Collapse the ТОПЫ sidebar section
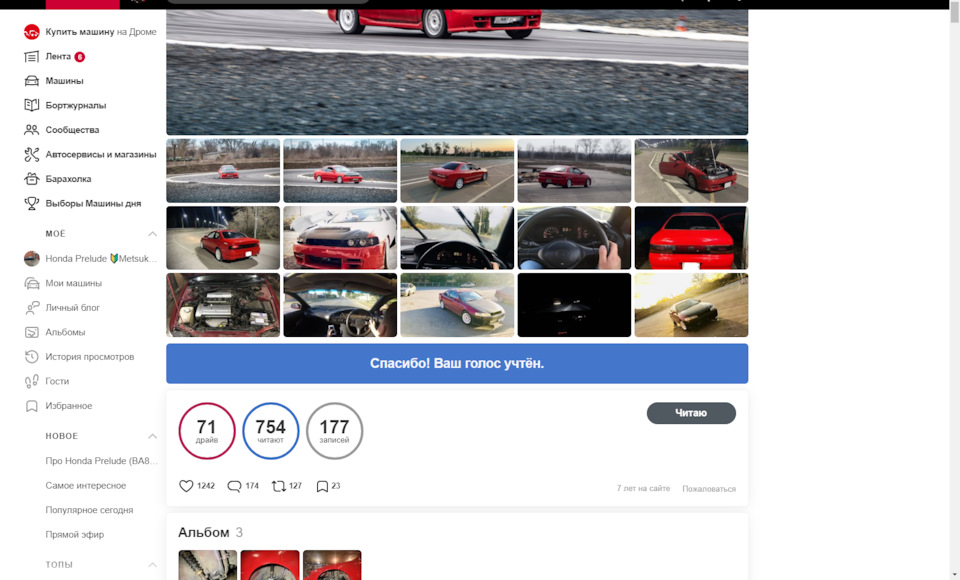 153,565
